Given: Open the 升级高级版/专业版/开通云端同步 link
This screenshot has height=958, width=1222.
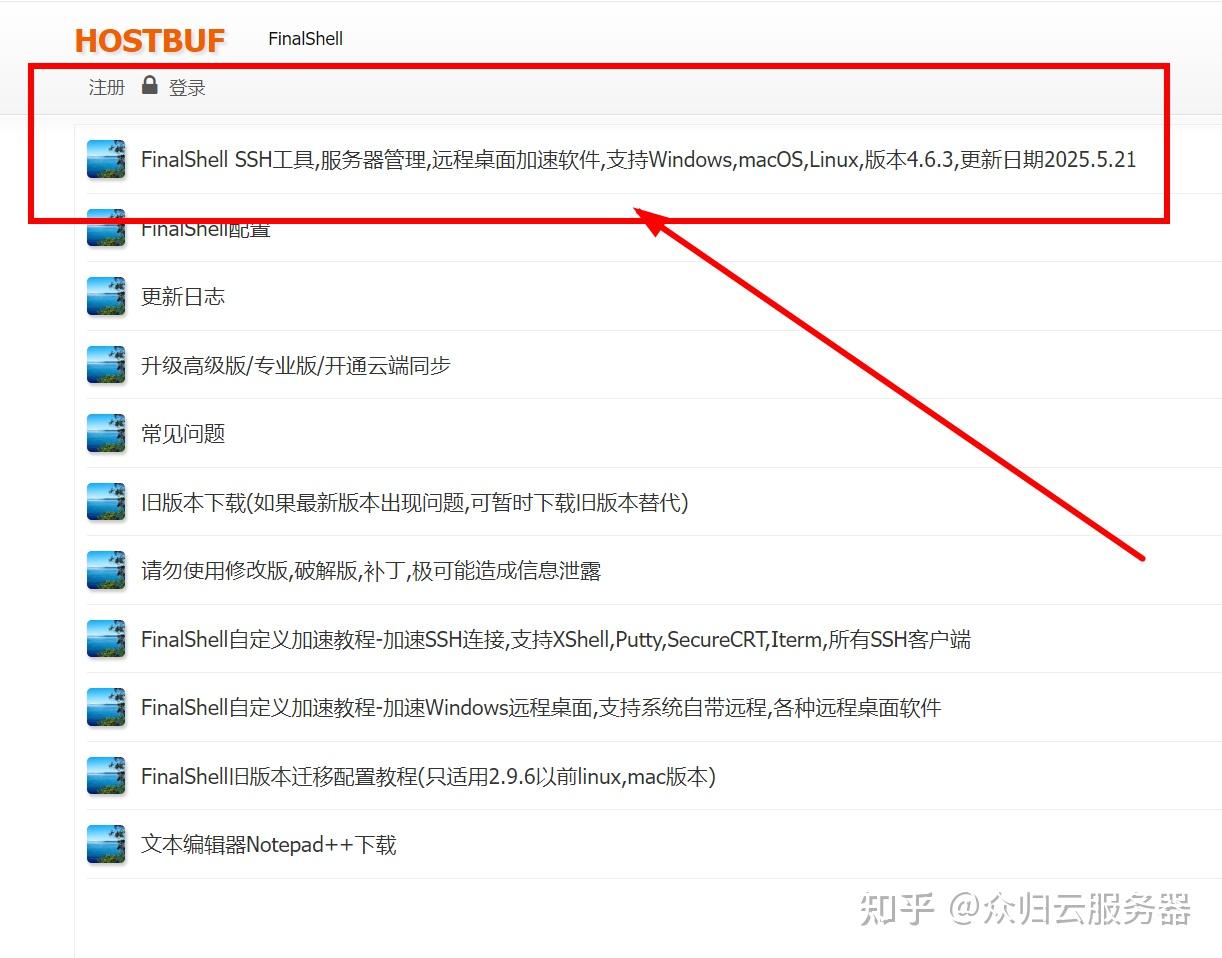Looking at the screenshot, I should point(295,365).
